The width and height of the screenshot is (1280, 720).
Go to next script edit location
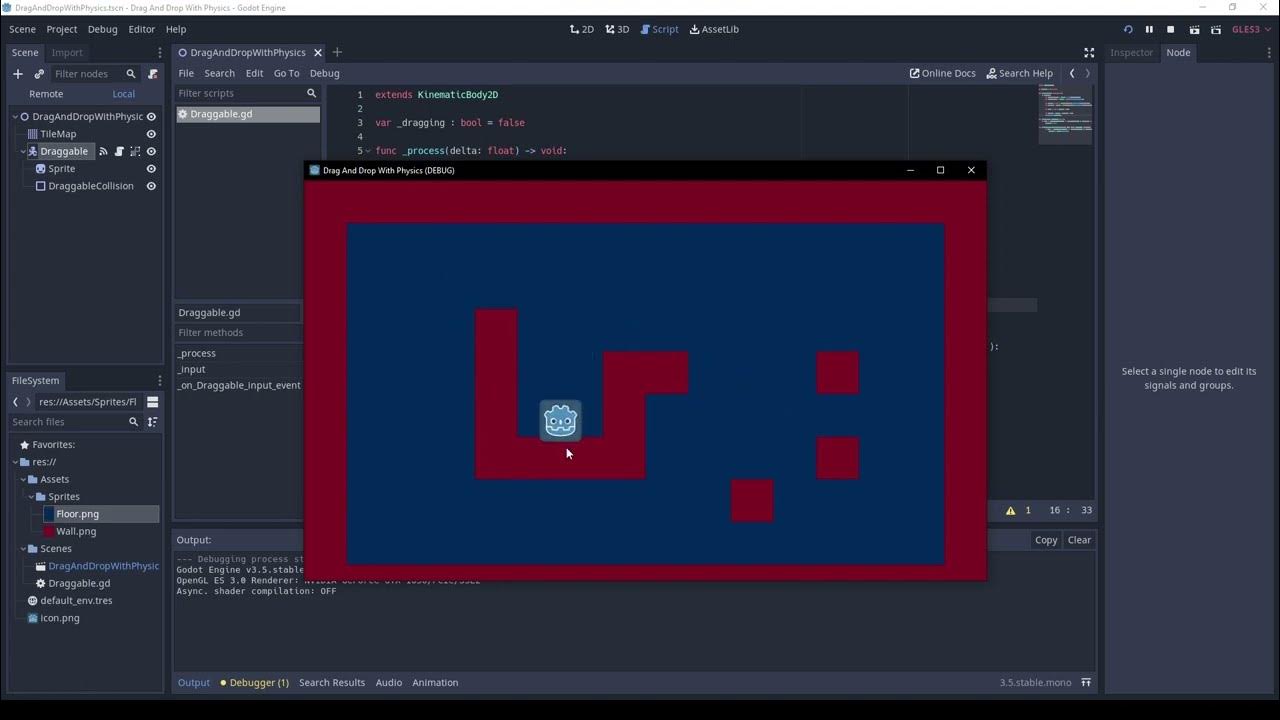tap(1088, 73)
